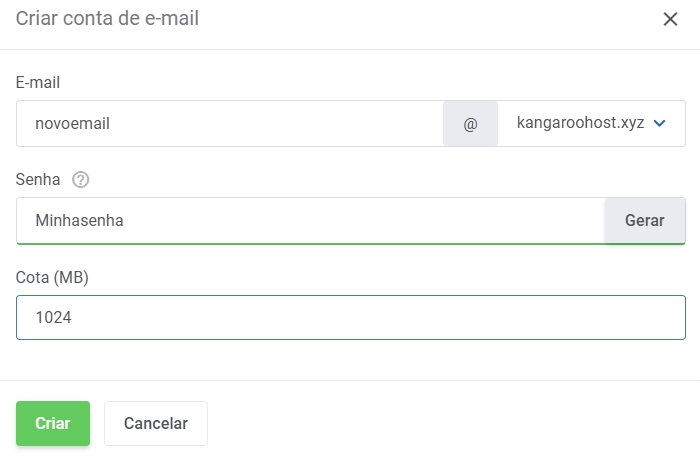Click blank footer area right of Cancelar
The width and height of the screenshot is (700, 462).
click(x=450, y=423)
